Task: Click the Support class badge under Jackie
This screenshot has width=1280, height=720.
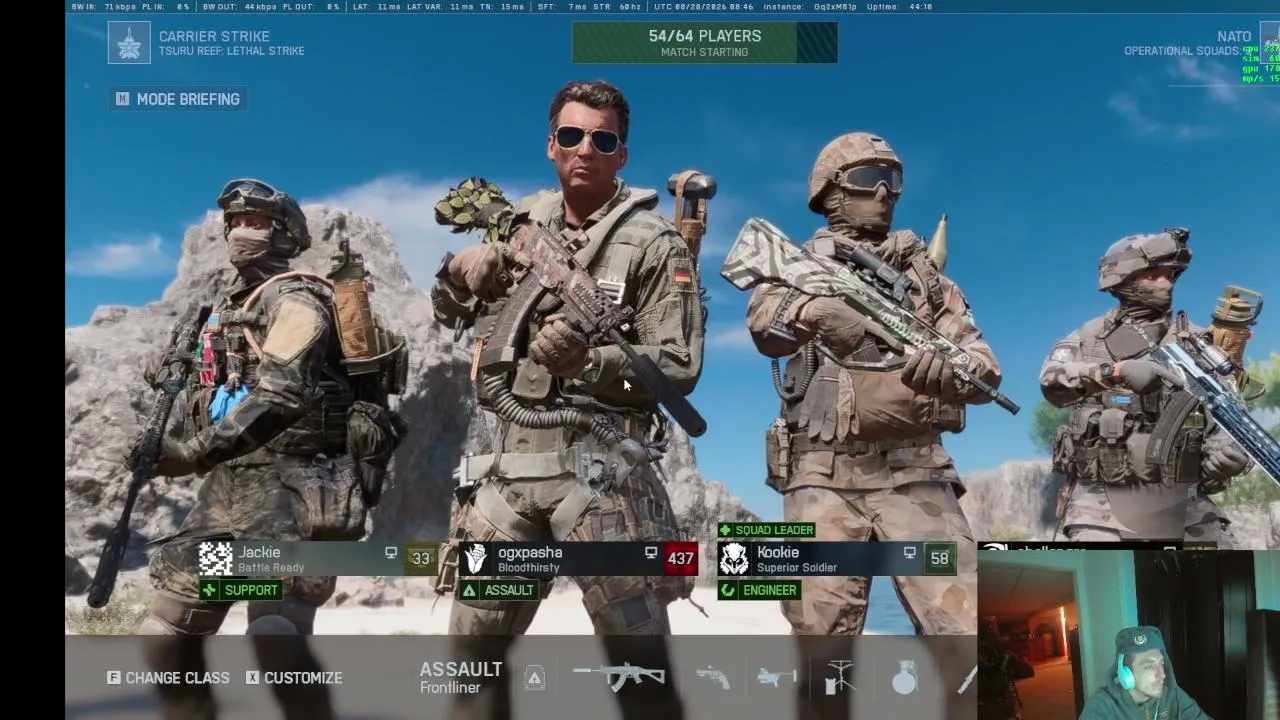Action: [241, 590]
